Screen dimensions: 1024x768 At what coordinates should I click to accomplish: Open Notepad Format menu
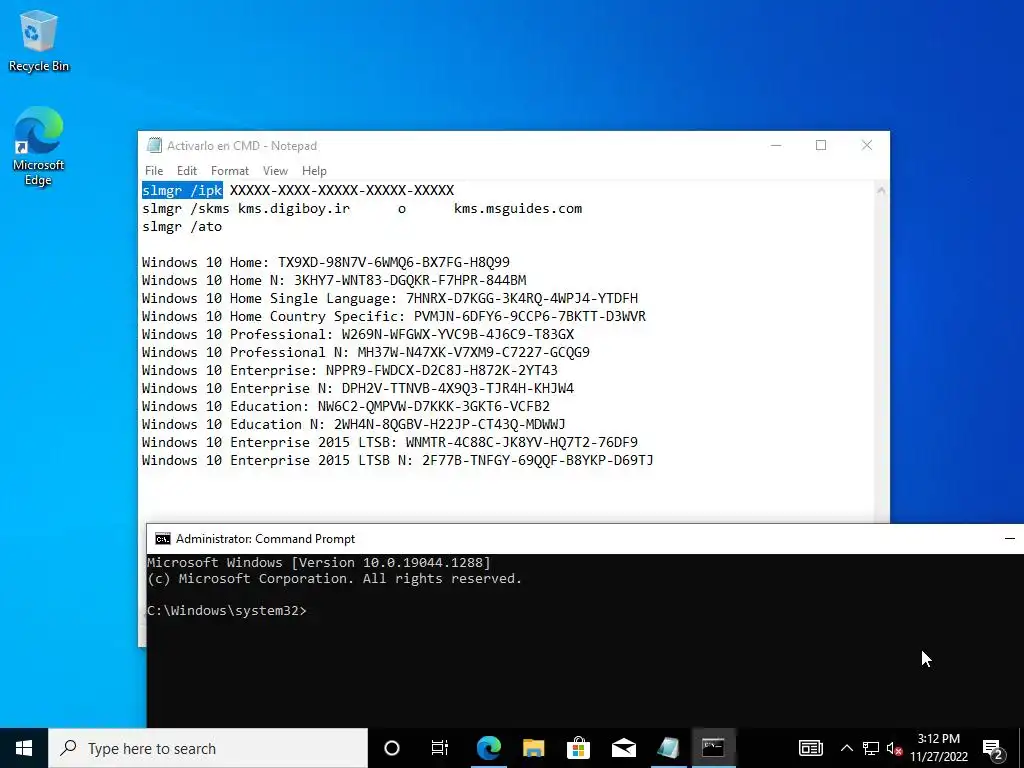coord(230,170)
